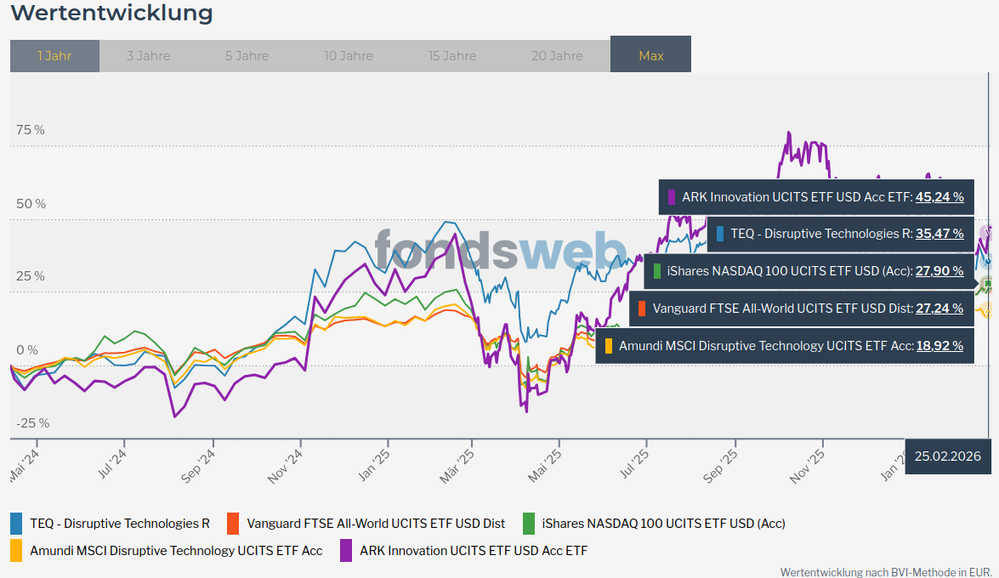Screen dimensions: 999x578
Task: Click the Wertentwicklung heading
Action: point(111,13)
